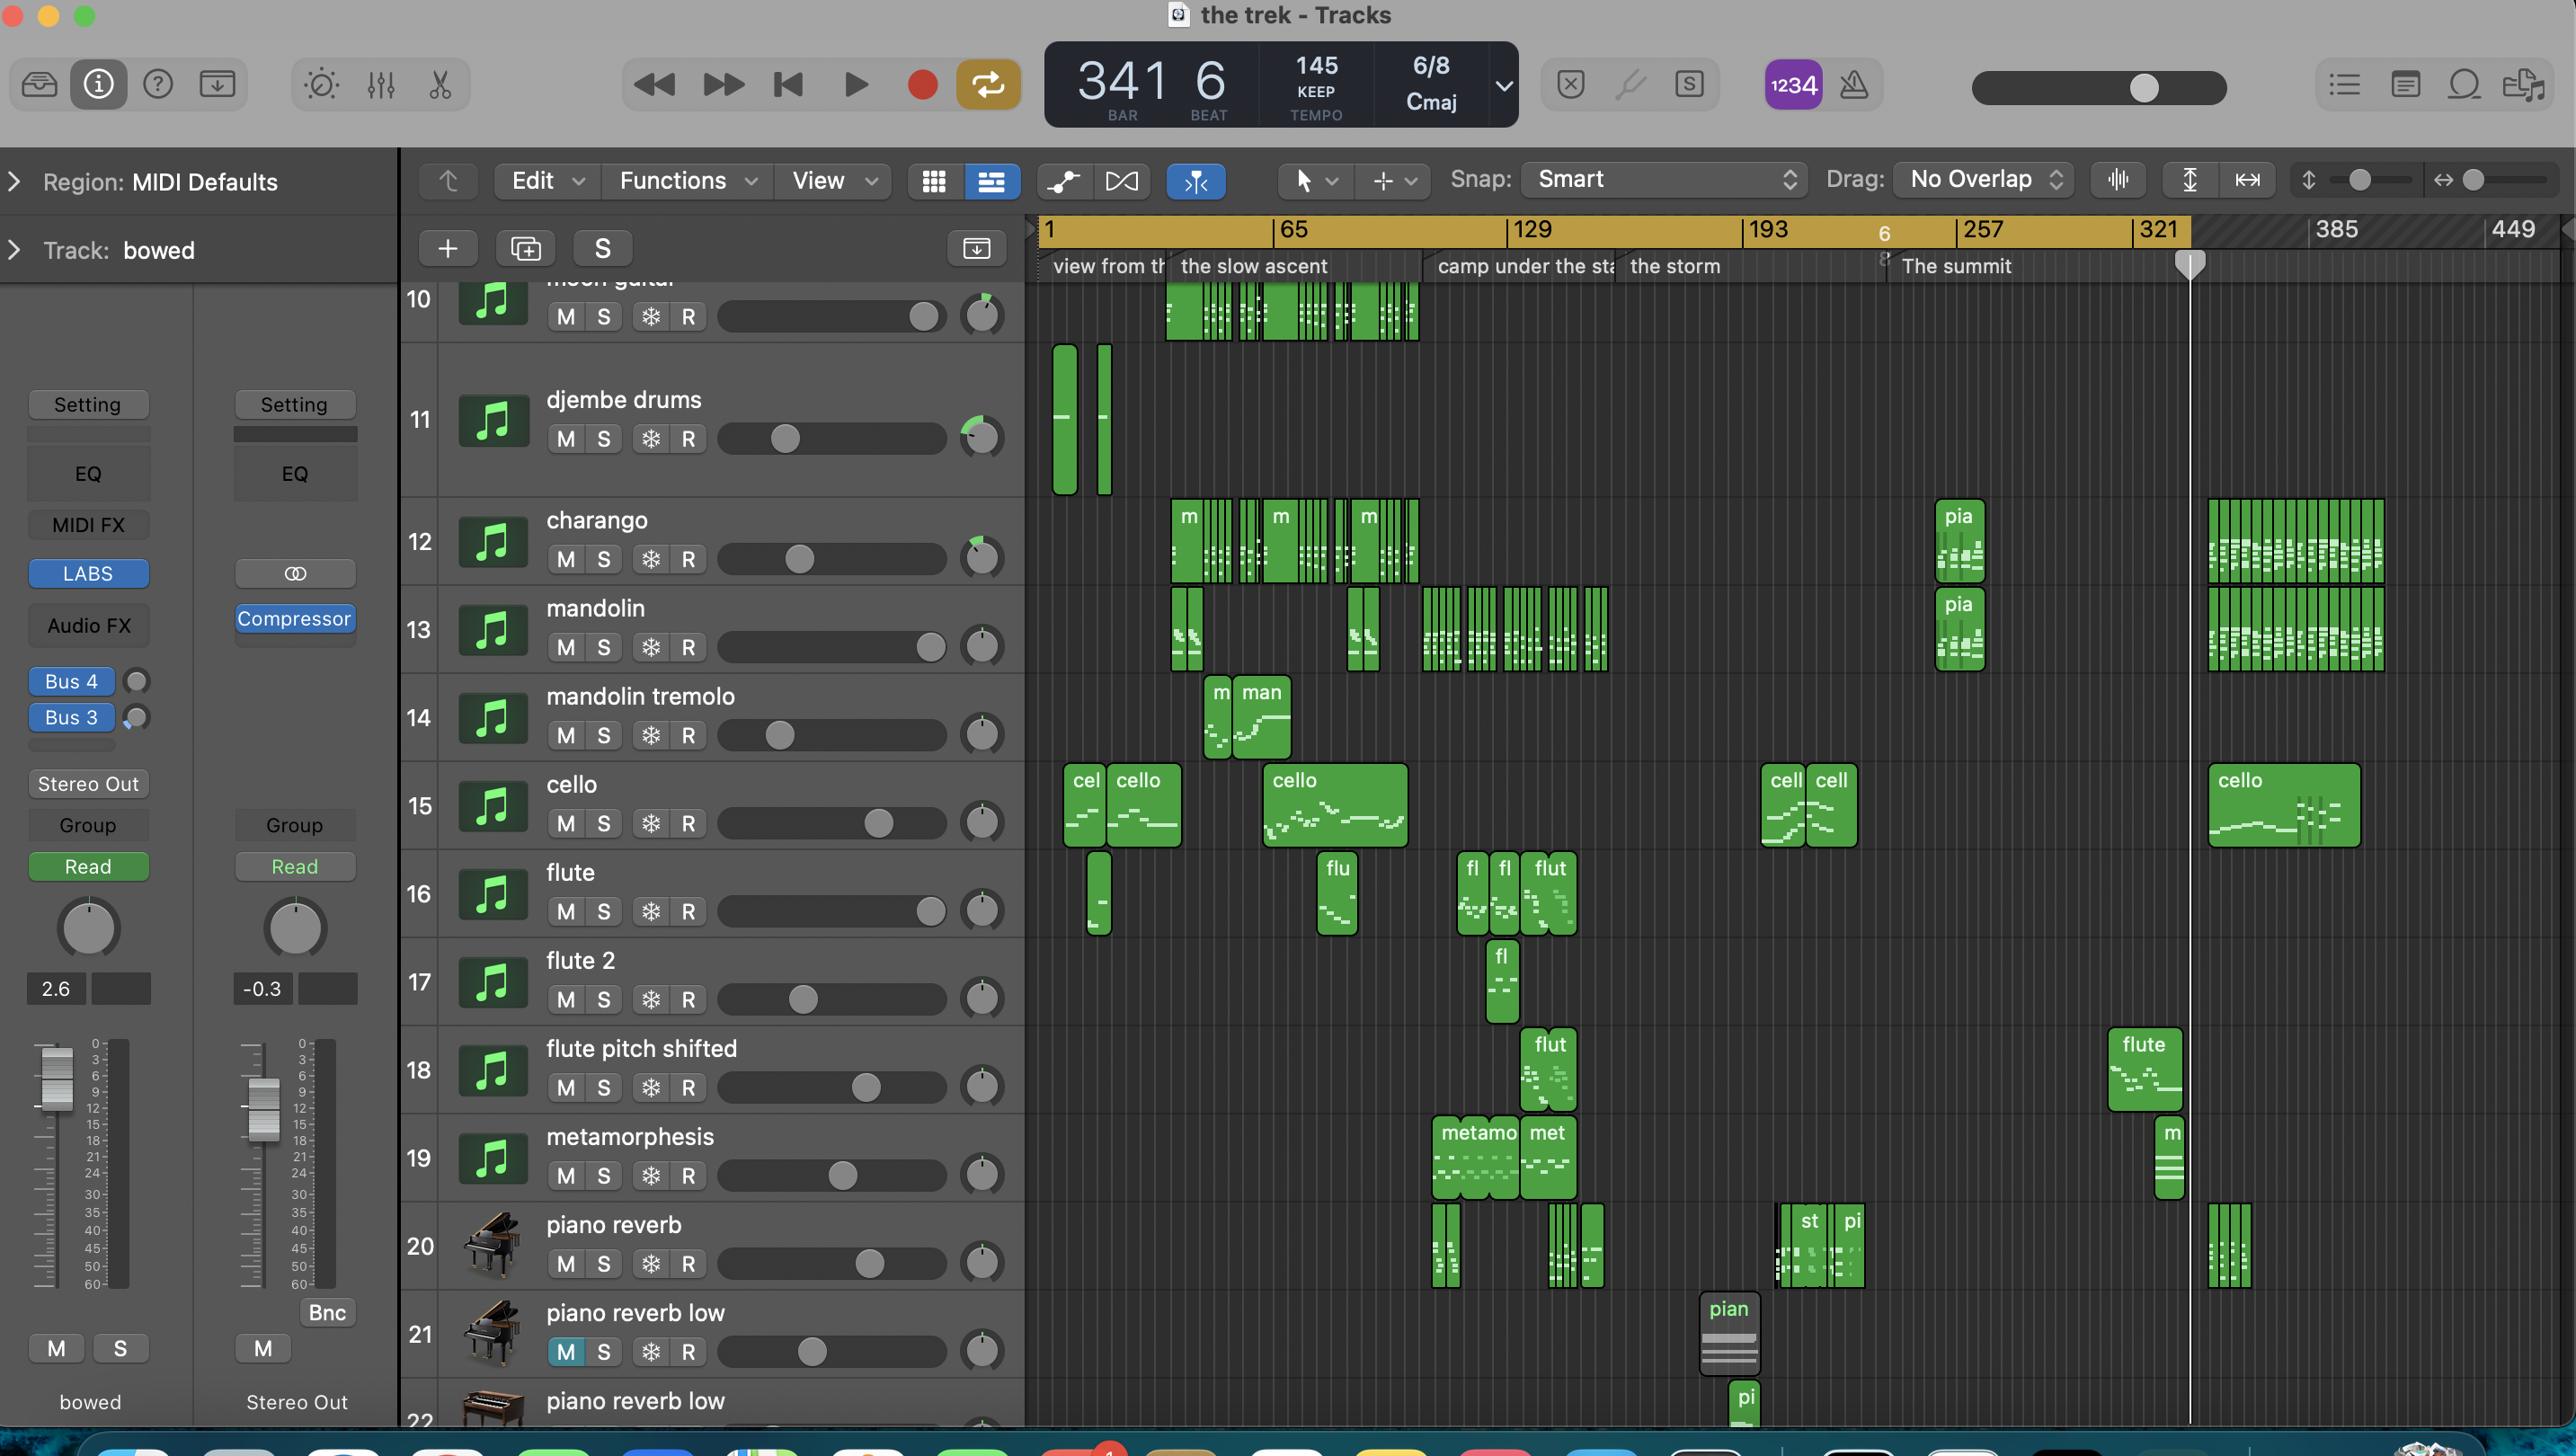Start playback with the Play button

coord(855,85)
